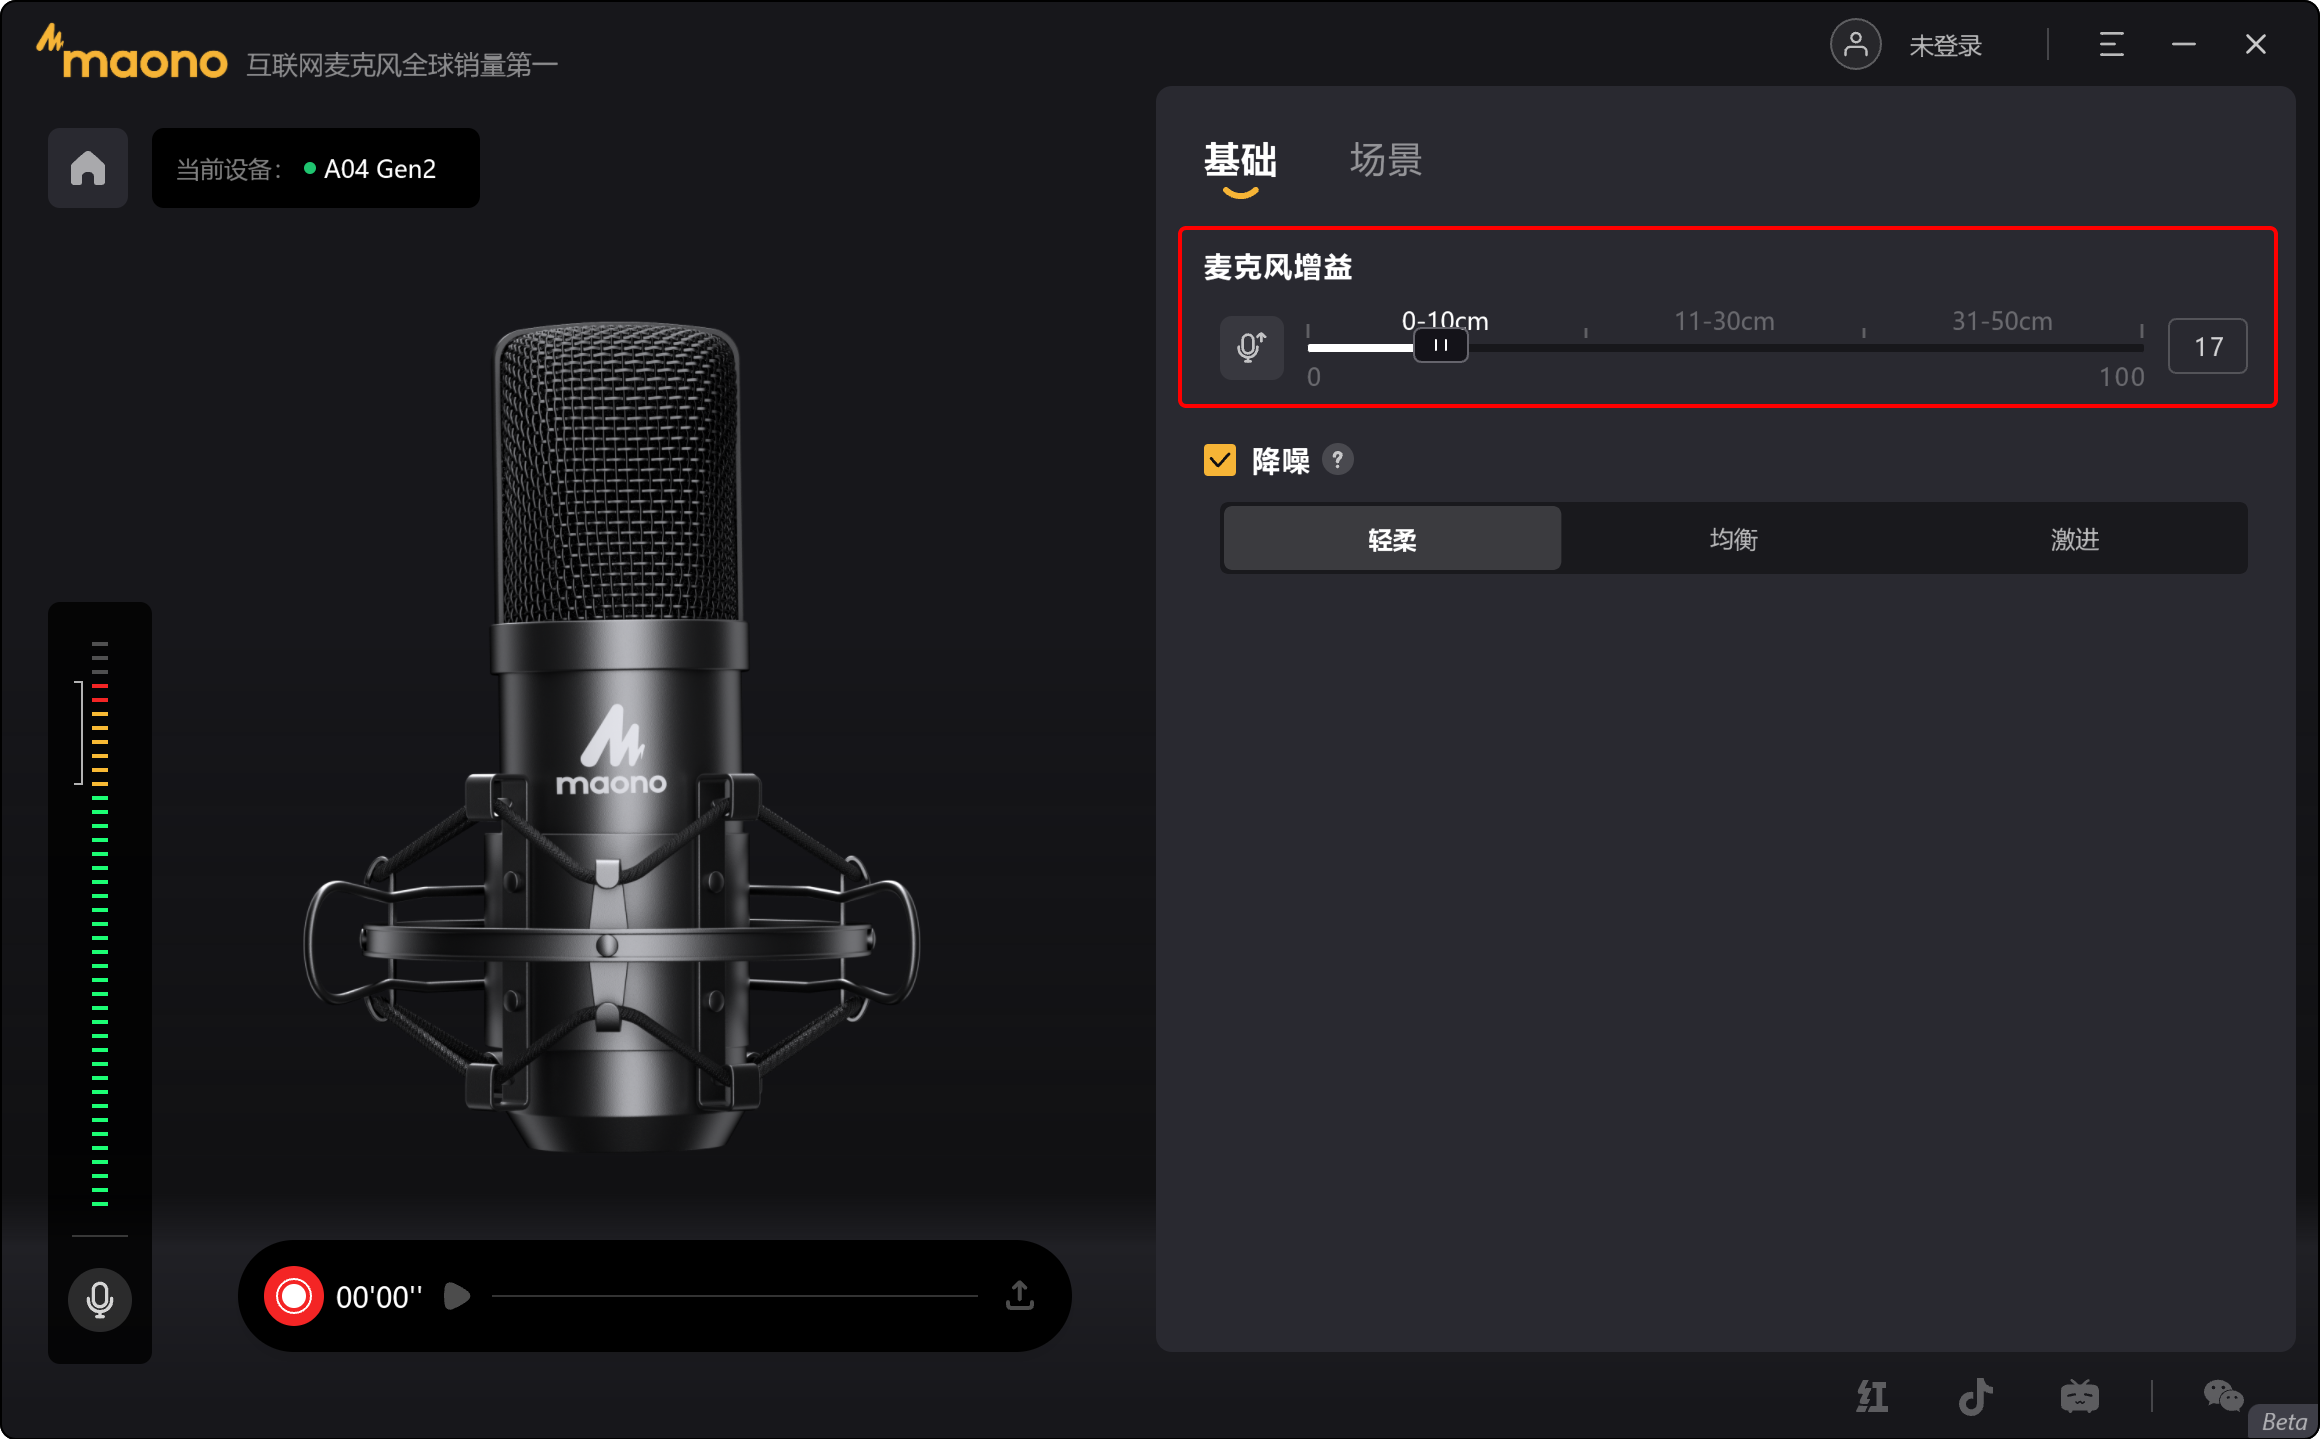Viewport: 2320px width, 1439px height.
Task: Export the recording with the upload icon
Action: (1020, 1296)
